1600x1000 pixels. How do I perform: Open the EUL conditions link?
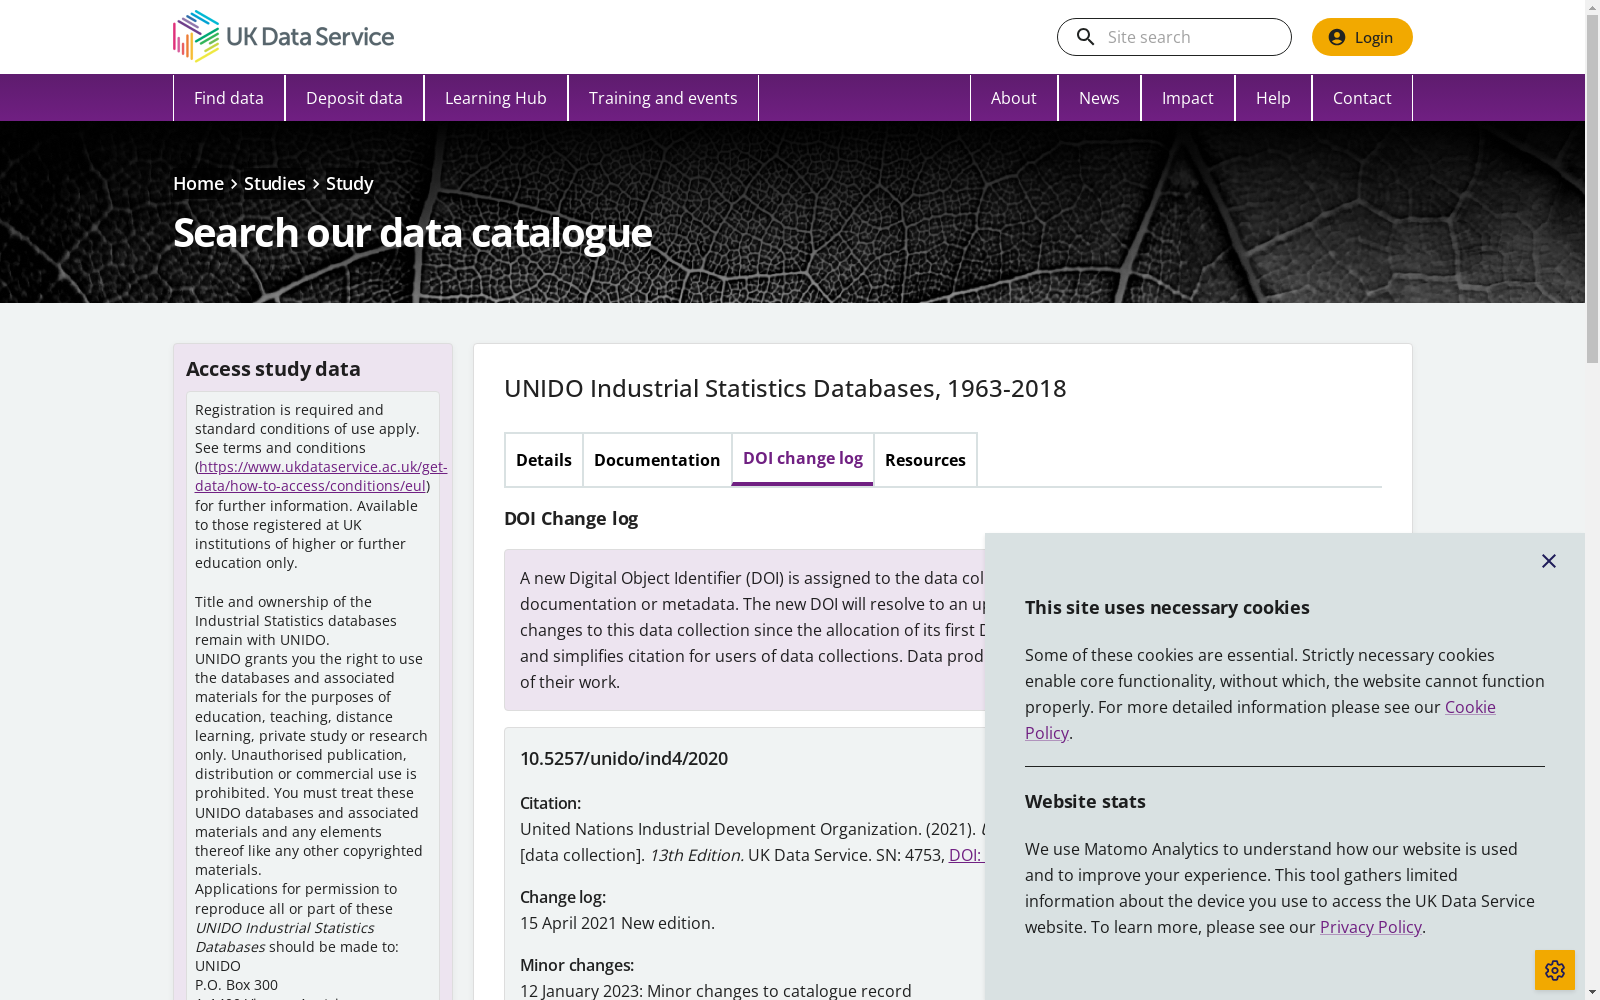tap(321, 476)
